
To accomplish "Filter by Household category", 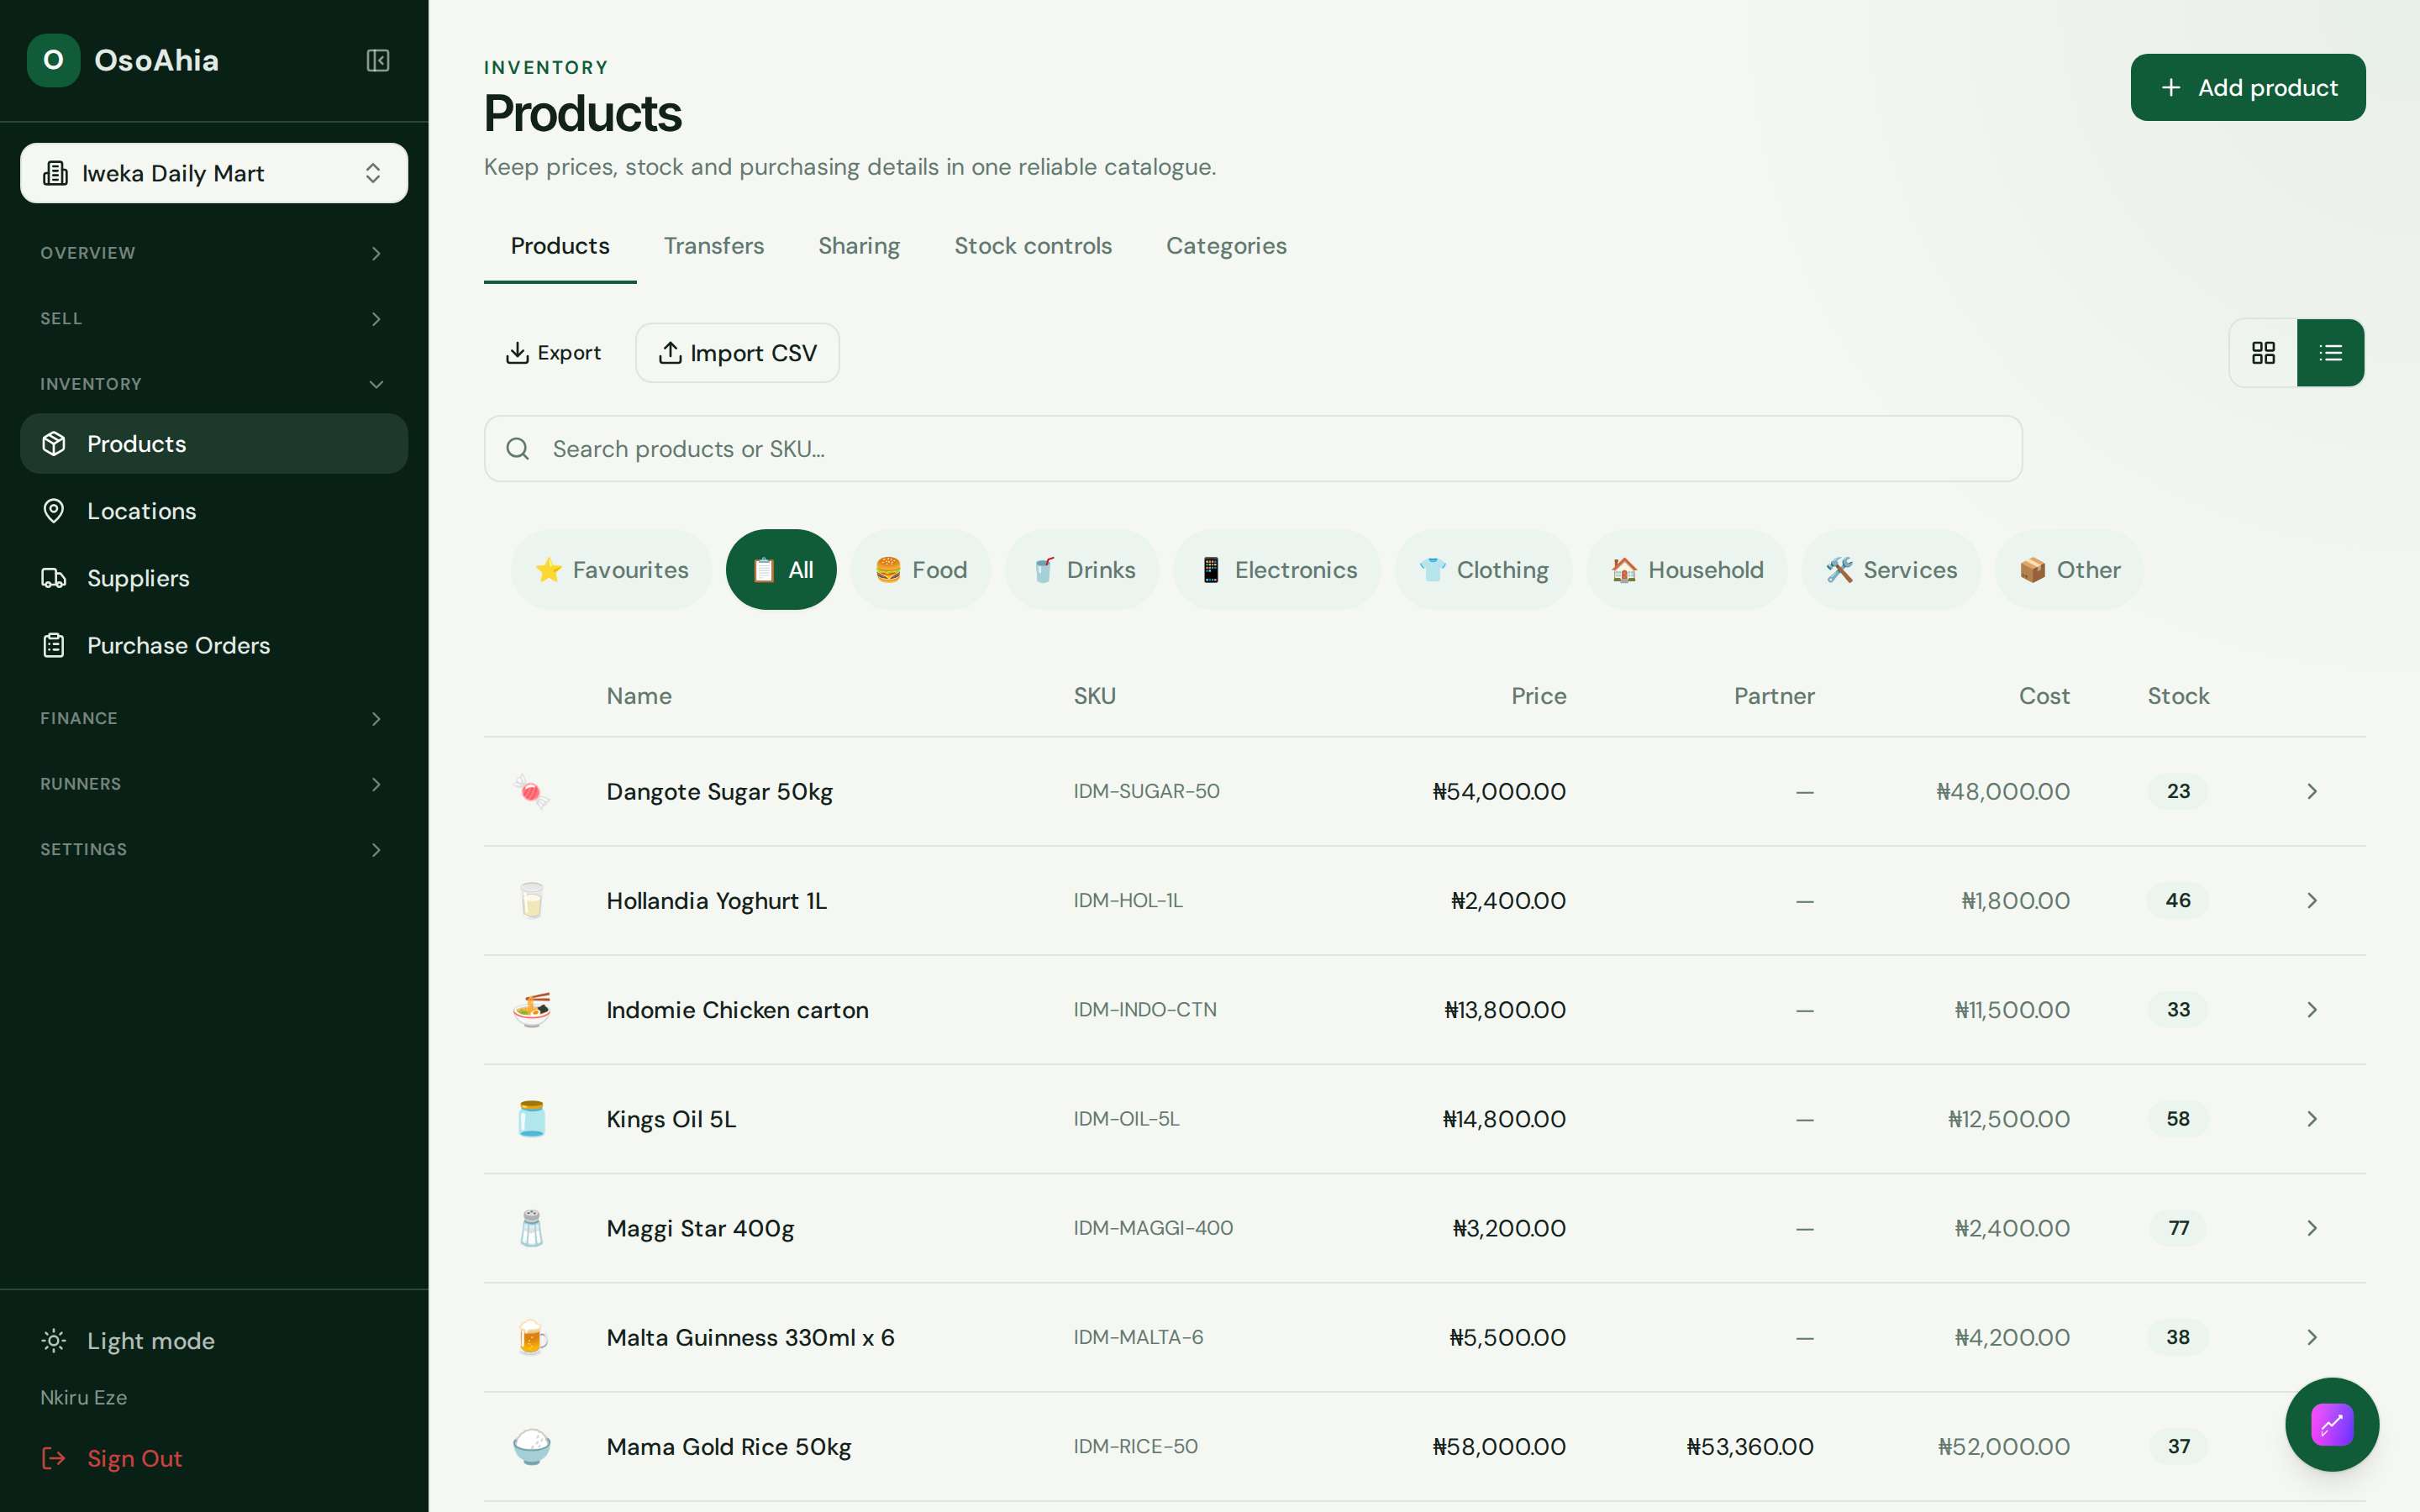I will click(x=1686, y=570).
